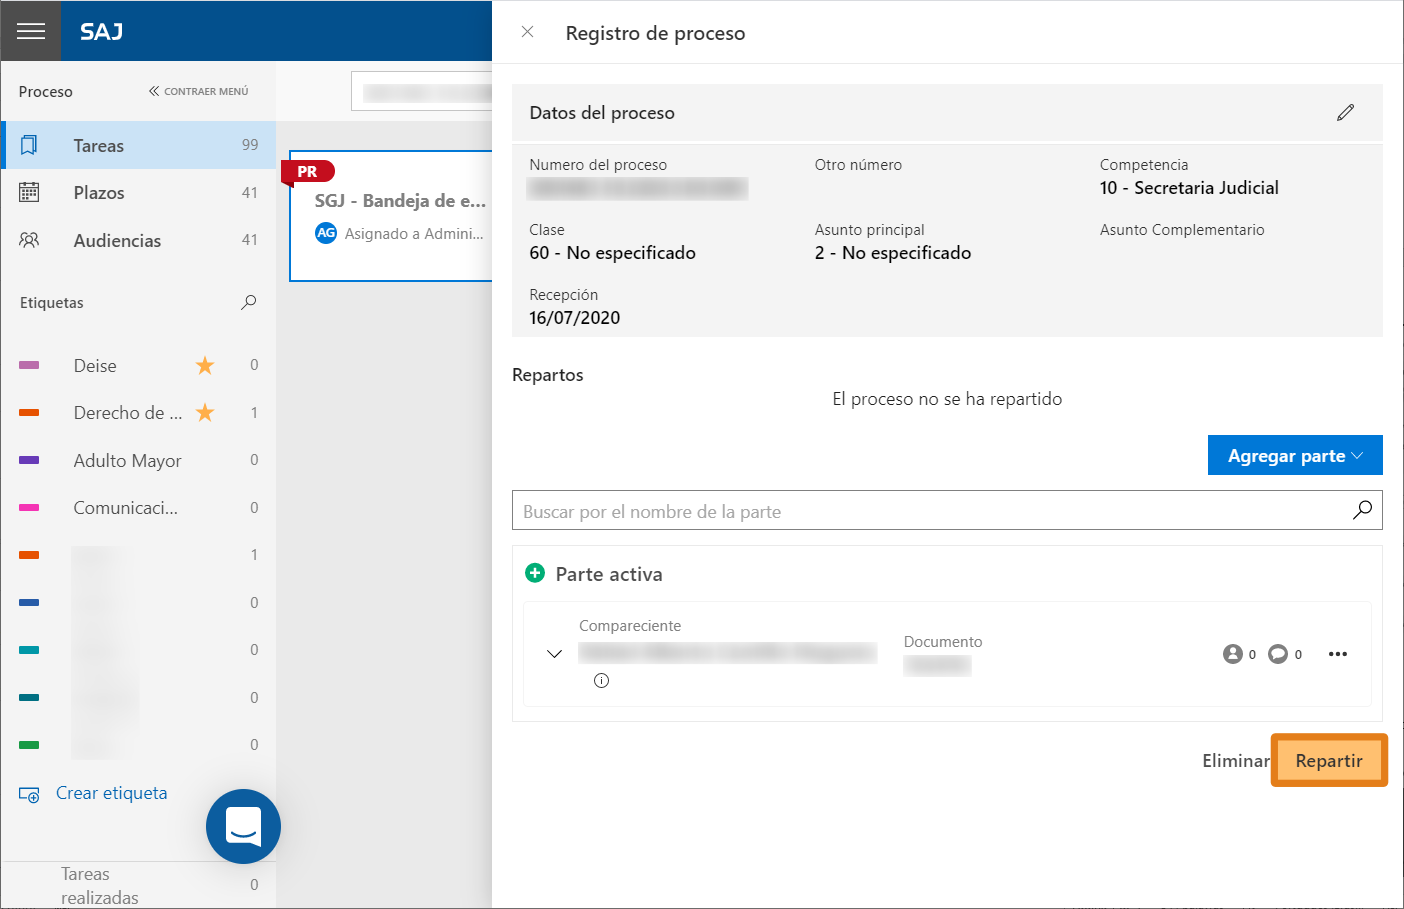Click search field in task list header
The image size is (1404, 909).
[x=422, y=91]
